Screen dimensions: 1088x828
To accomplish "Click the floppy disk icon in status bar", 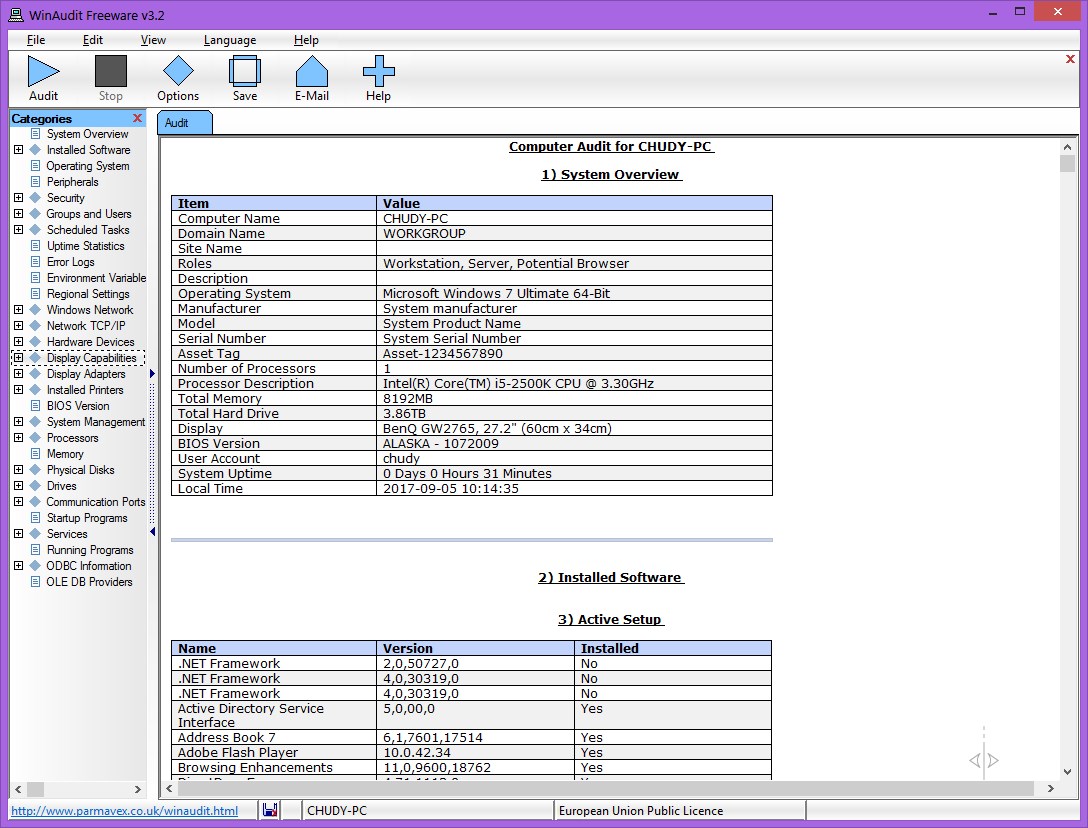I will 270,810.
